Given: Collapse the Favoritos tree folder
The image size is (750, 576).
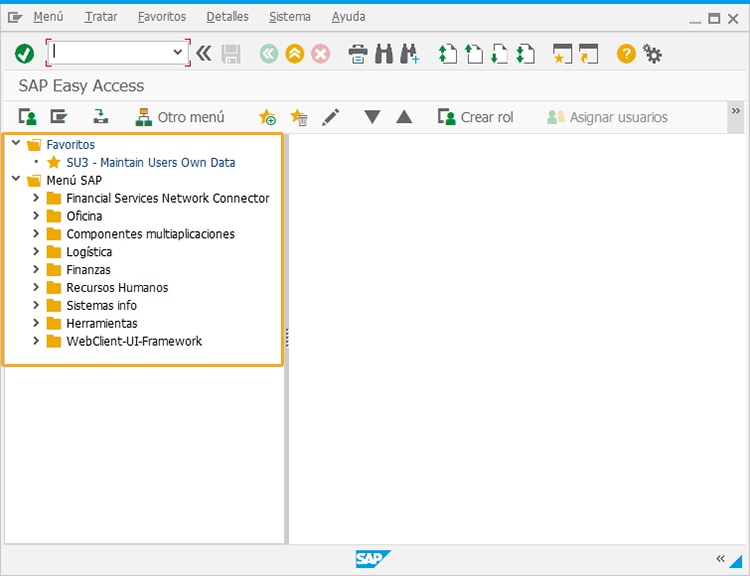Looking at the screenshot, I should (16, 143).
